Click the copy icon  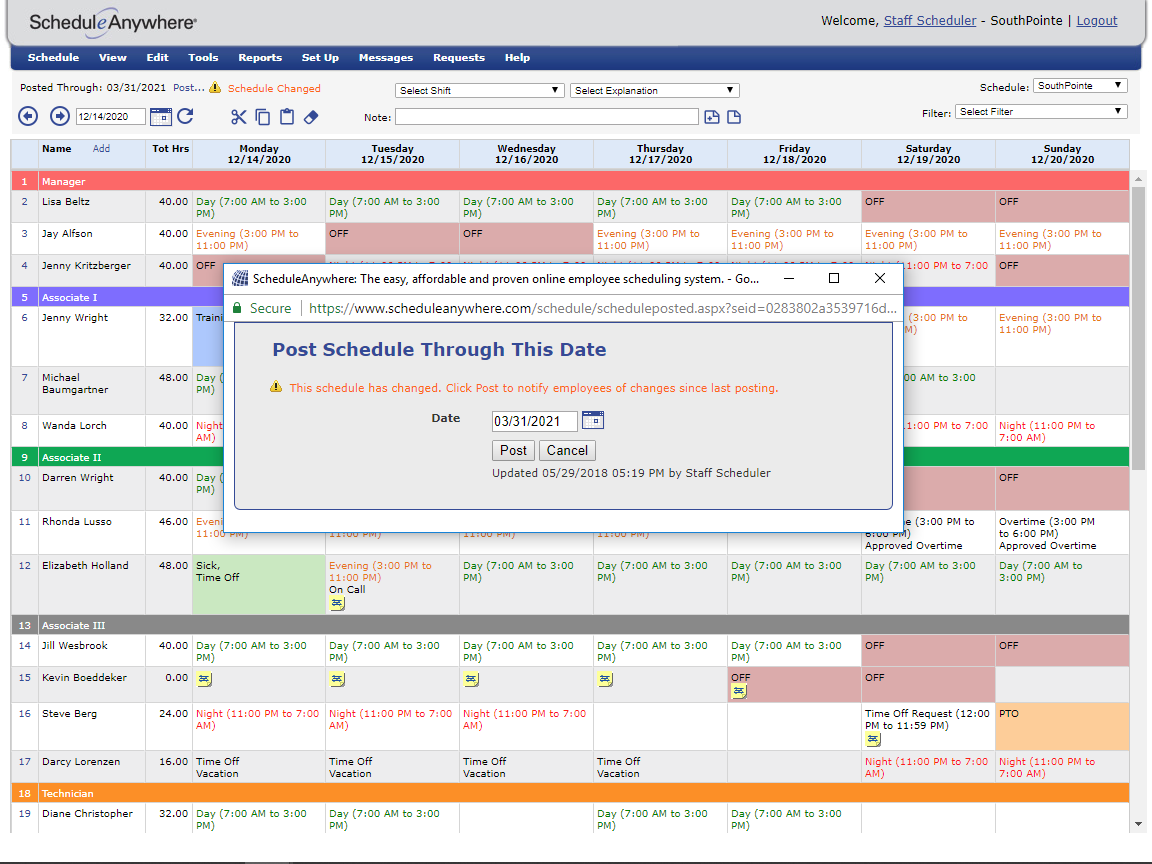(262, 117)
